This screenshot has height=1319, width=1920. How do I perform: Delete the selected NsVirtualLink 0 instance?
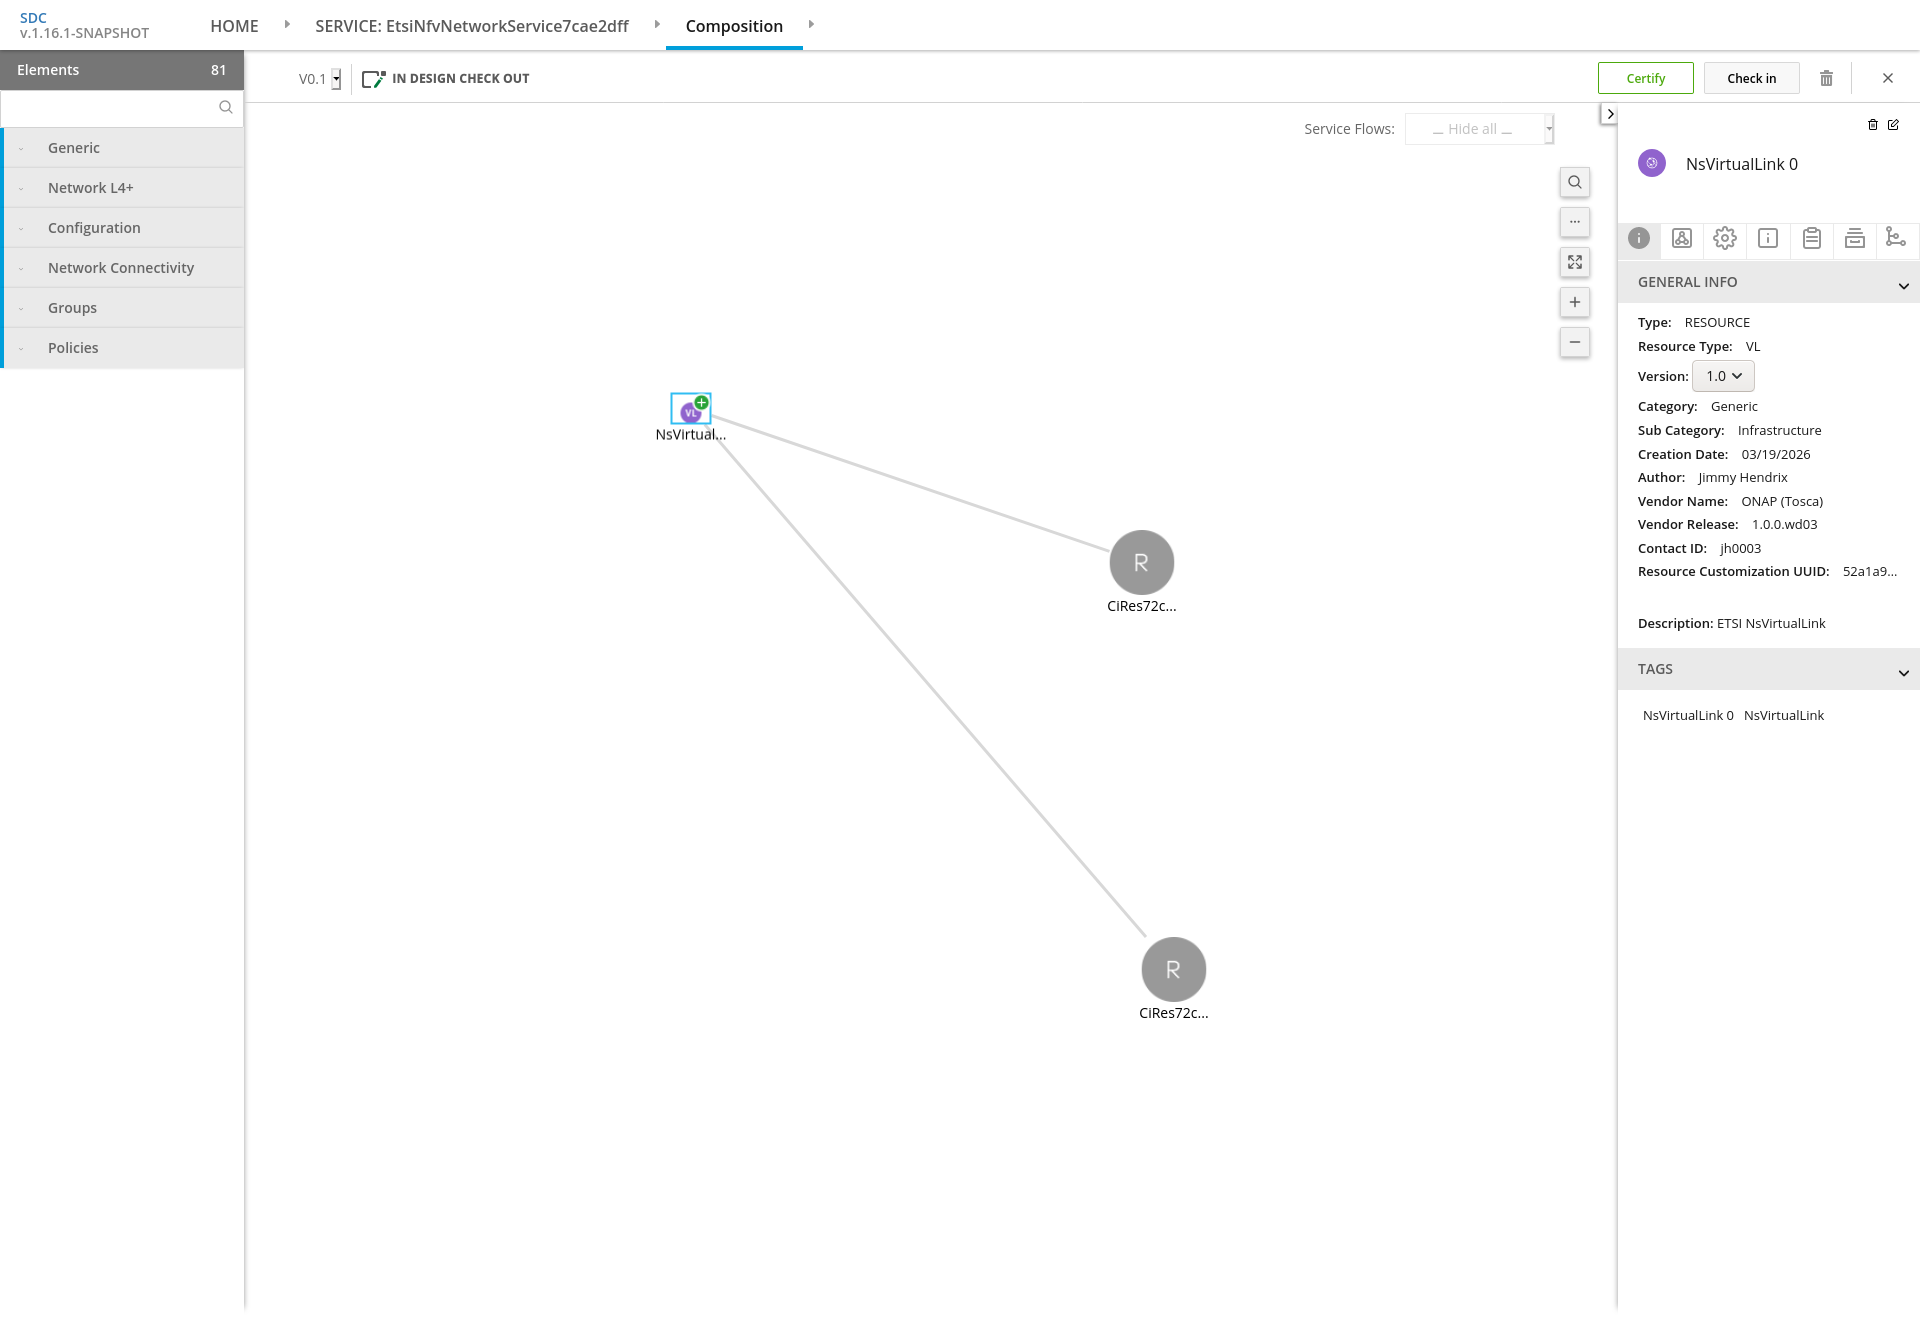click(1873, 125)
